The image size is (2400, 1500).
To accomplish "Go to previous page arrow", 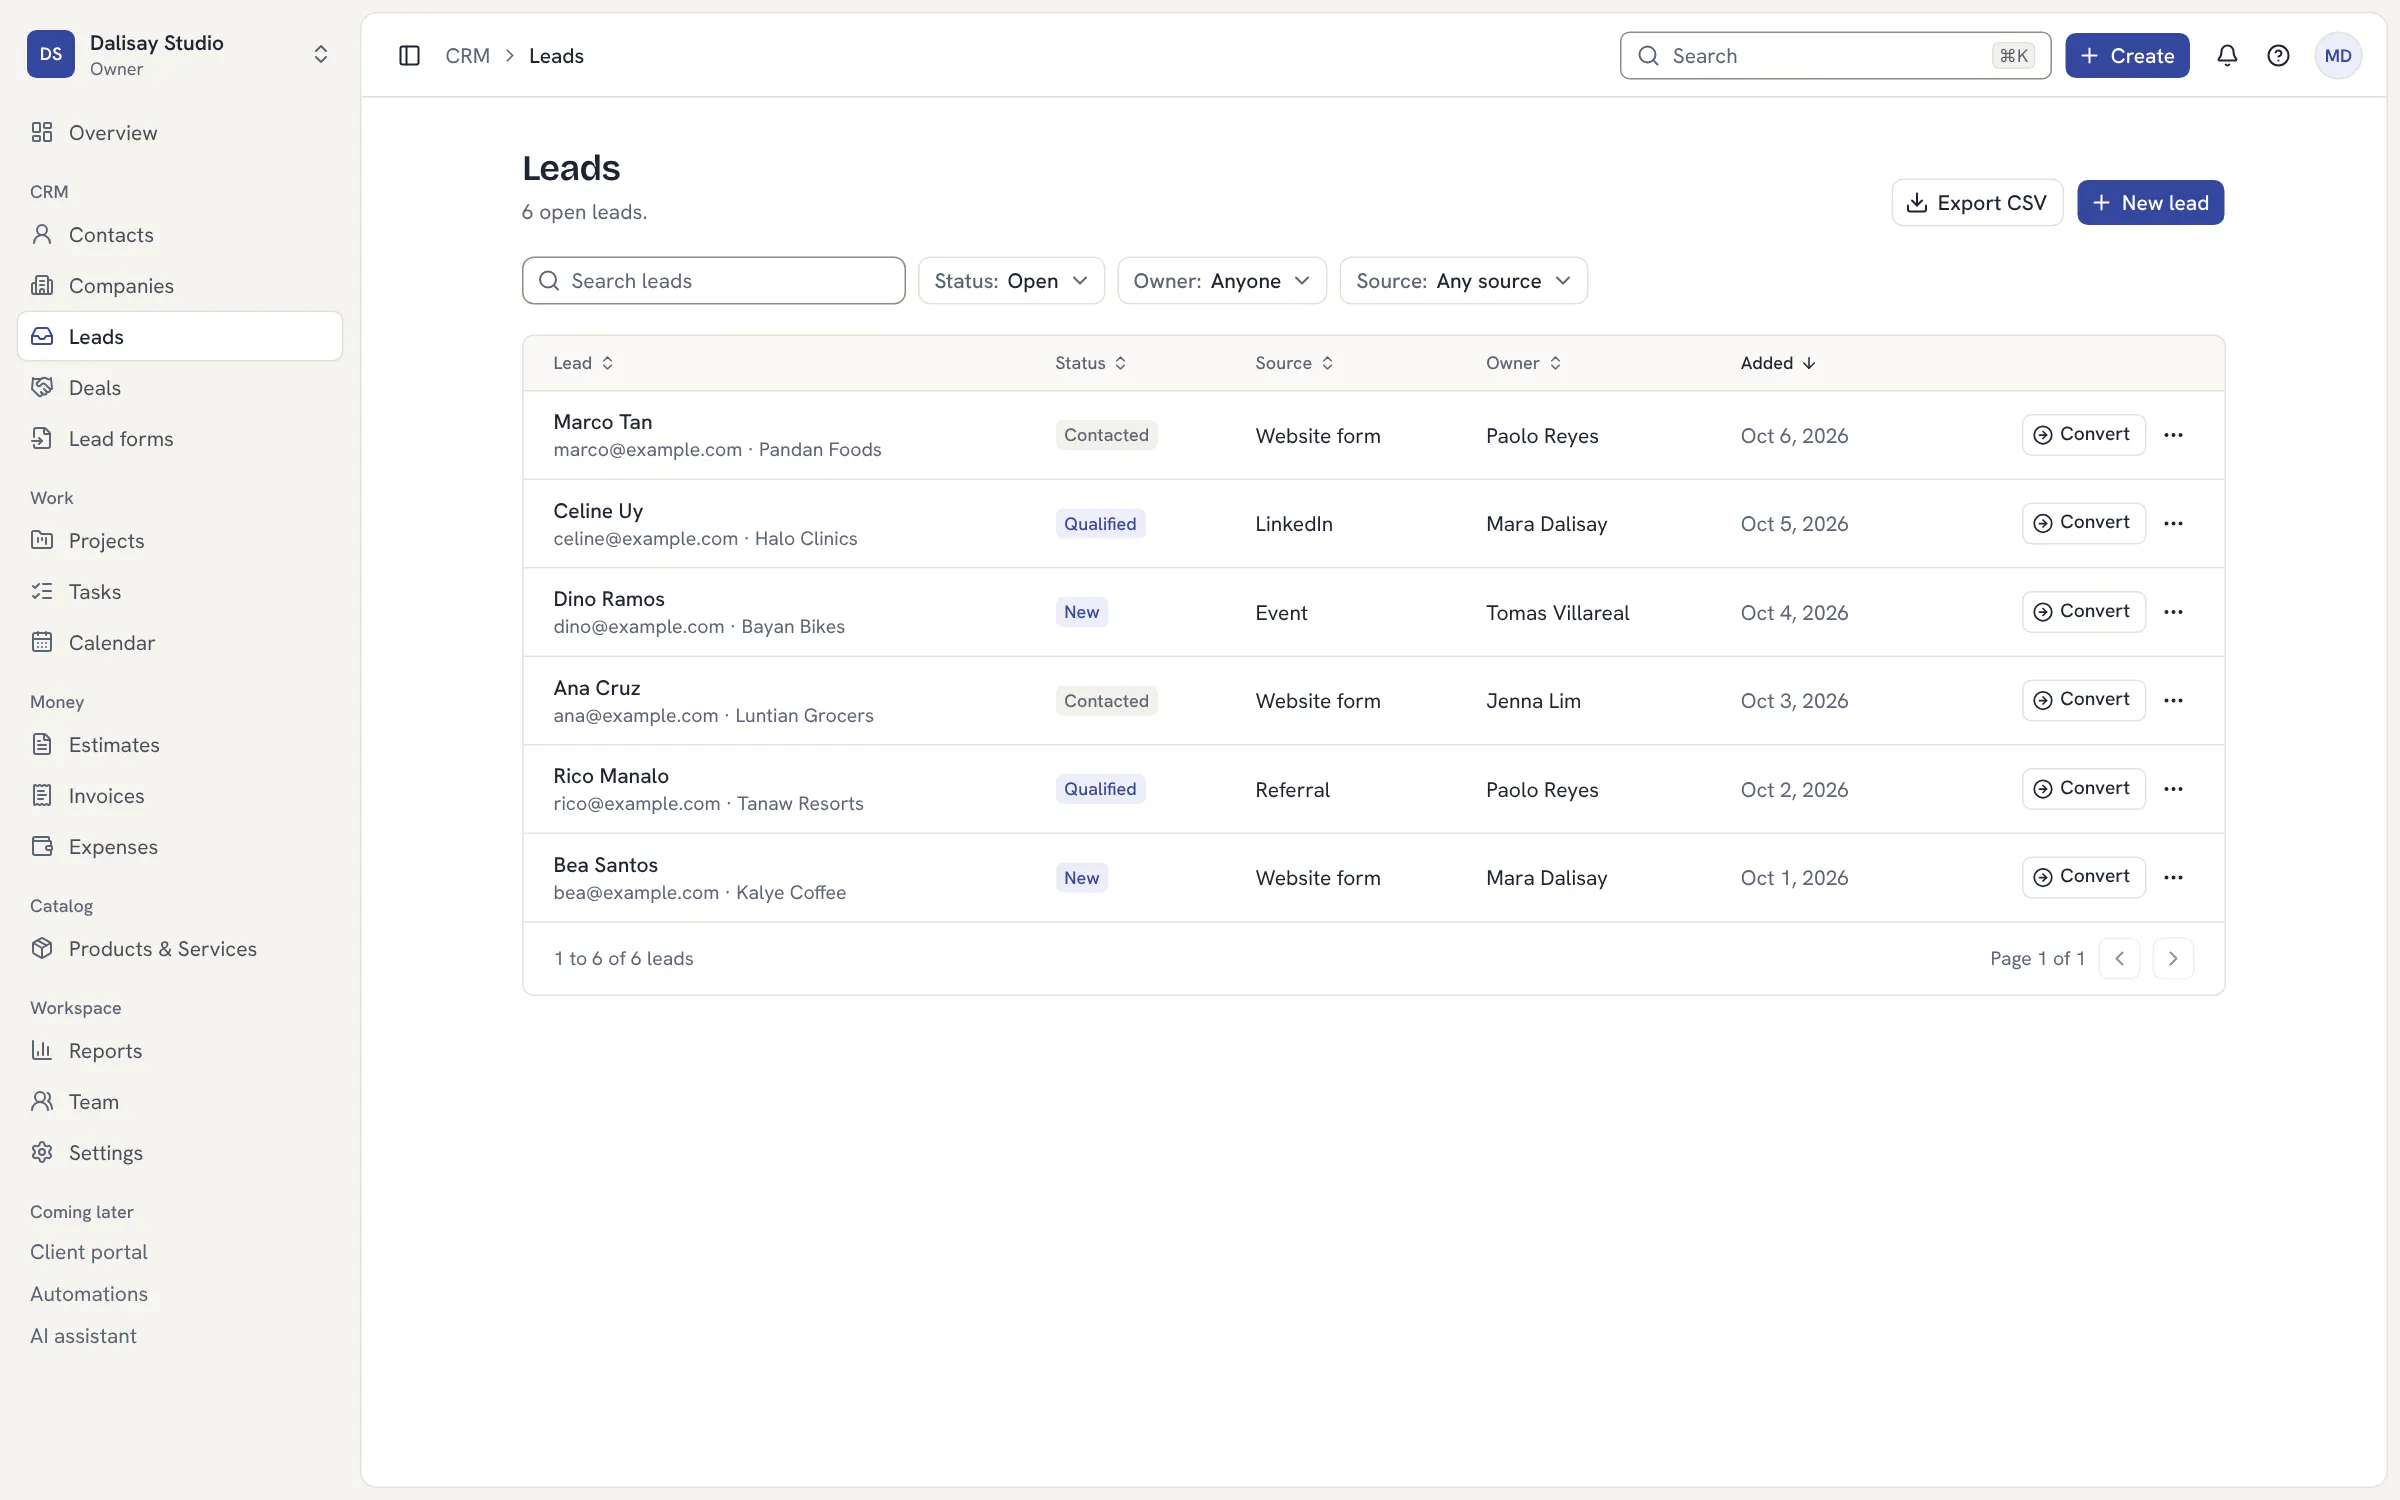I will [2119, 958].
